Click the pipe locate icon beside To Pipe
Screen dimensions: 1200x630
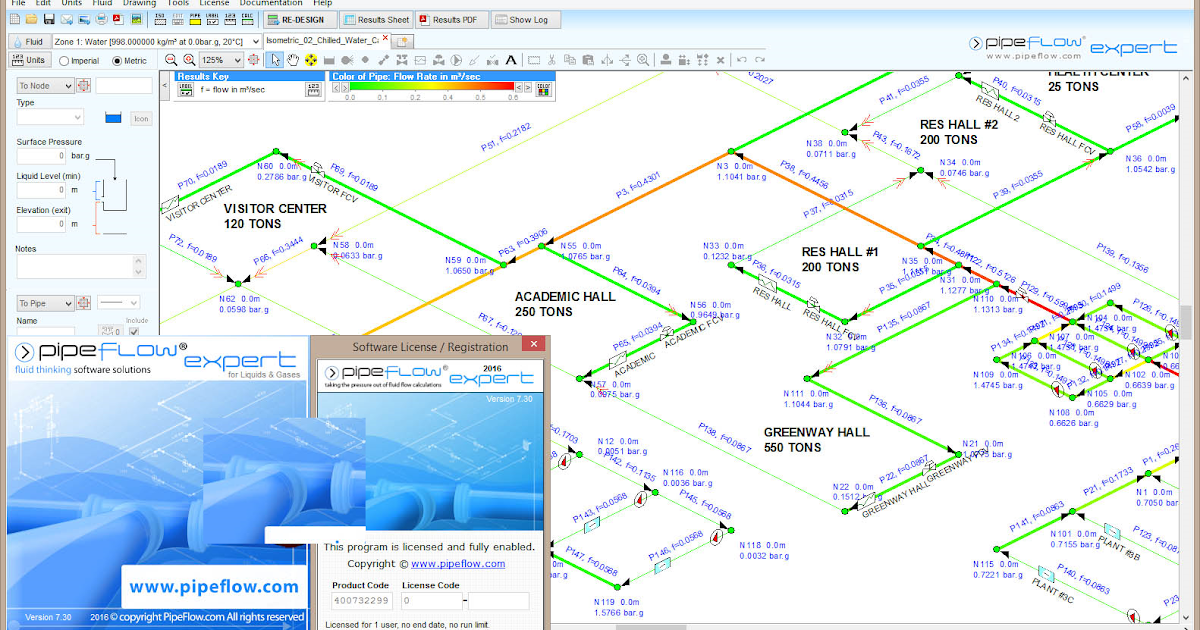pyautogui.click(x=83, y=303)
